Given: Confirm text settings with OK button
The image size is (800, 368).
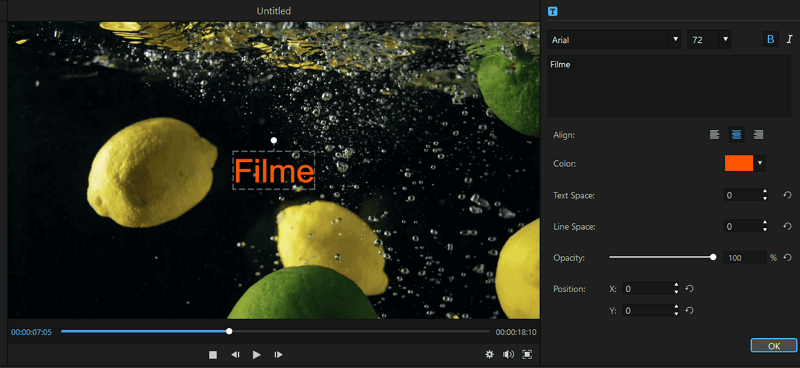Looking at the screenshot, I should (x=773, y=346).
